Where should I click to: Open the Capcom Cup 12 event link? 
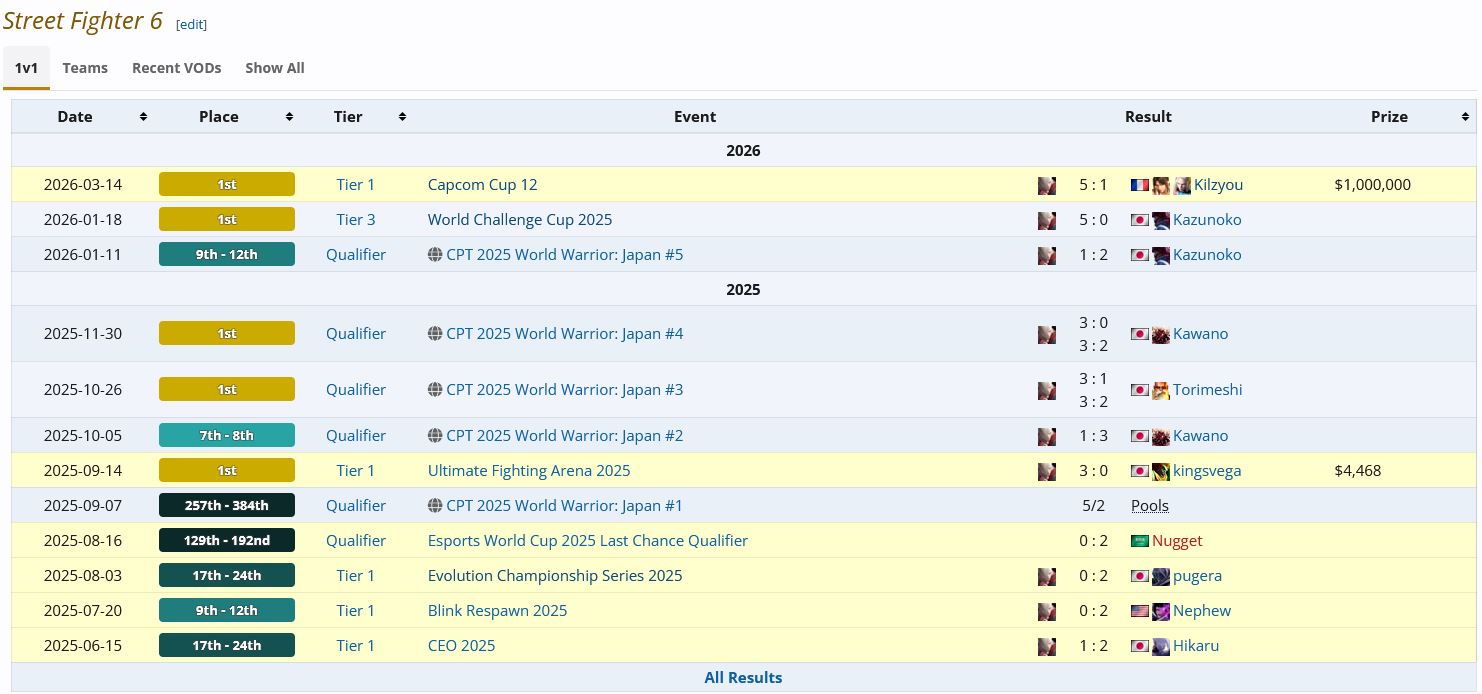click(483, 185)
